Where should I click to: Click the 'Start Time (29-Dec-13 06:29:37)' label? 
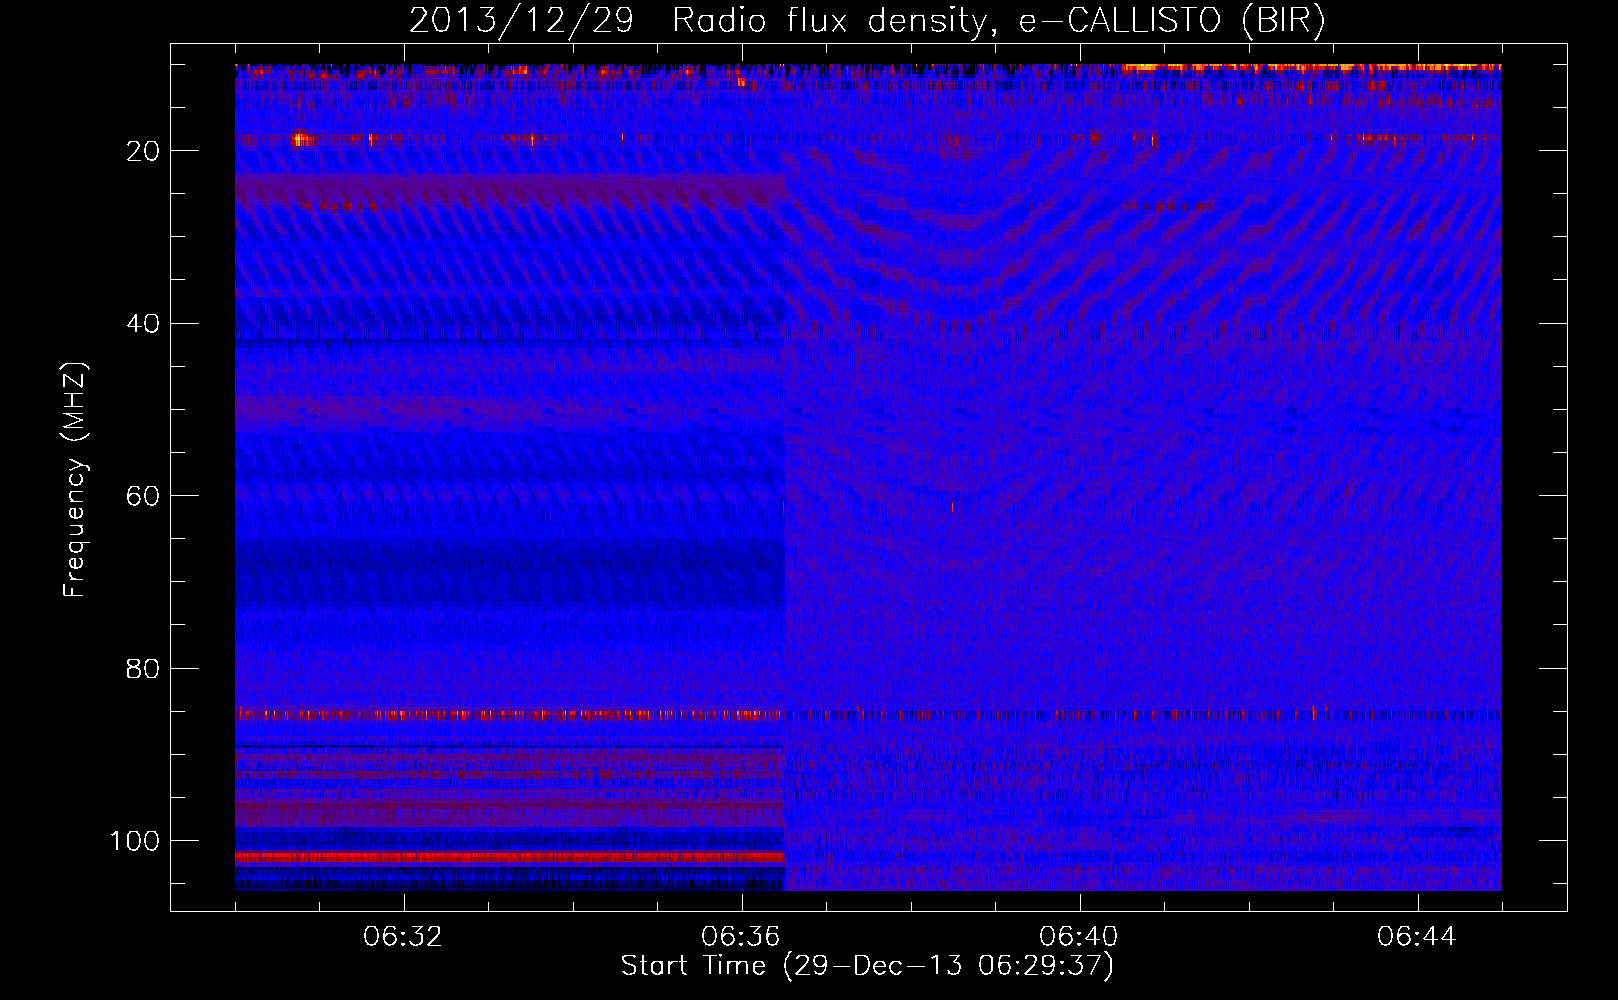[866, 966]
